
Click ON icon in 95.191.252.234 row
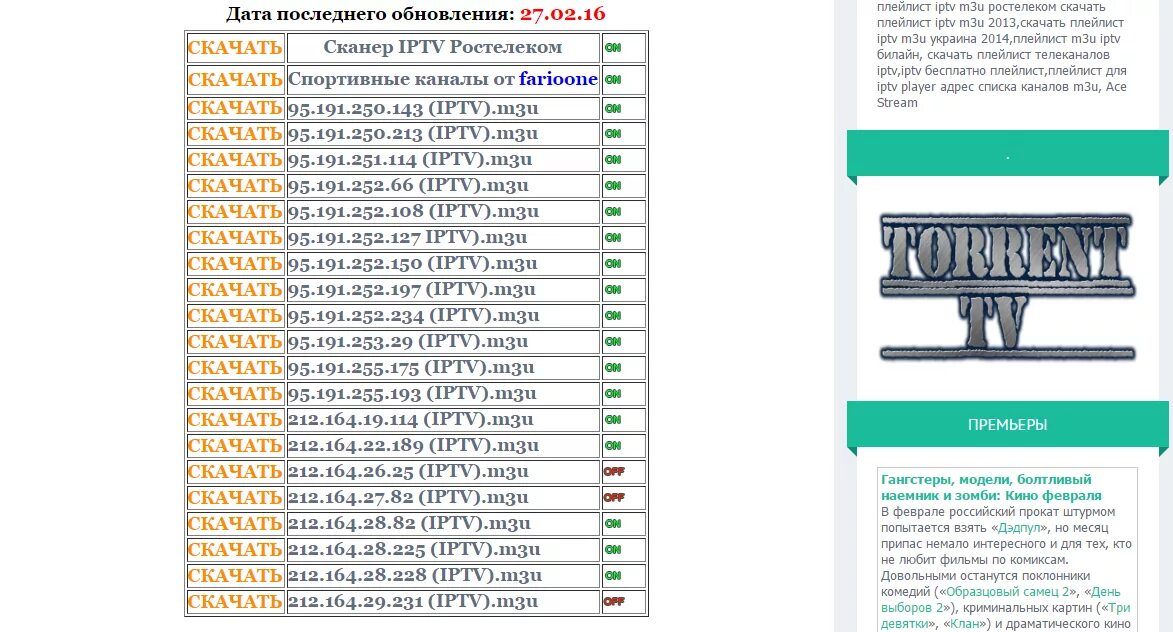pos(613,316)
